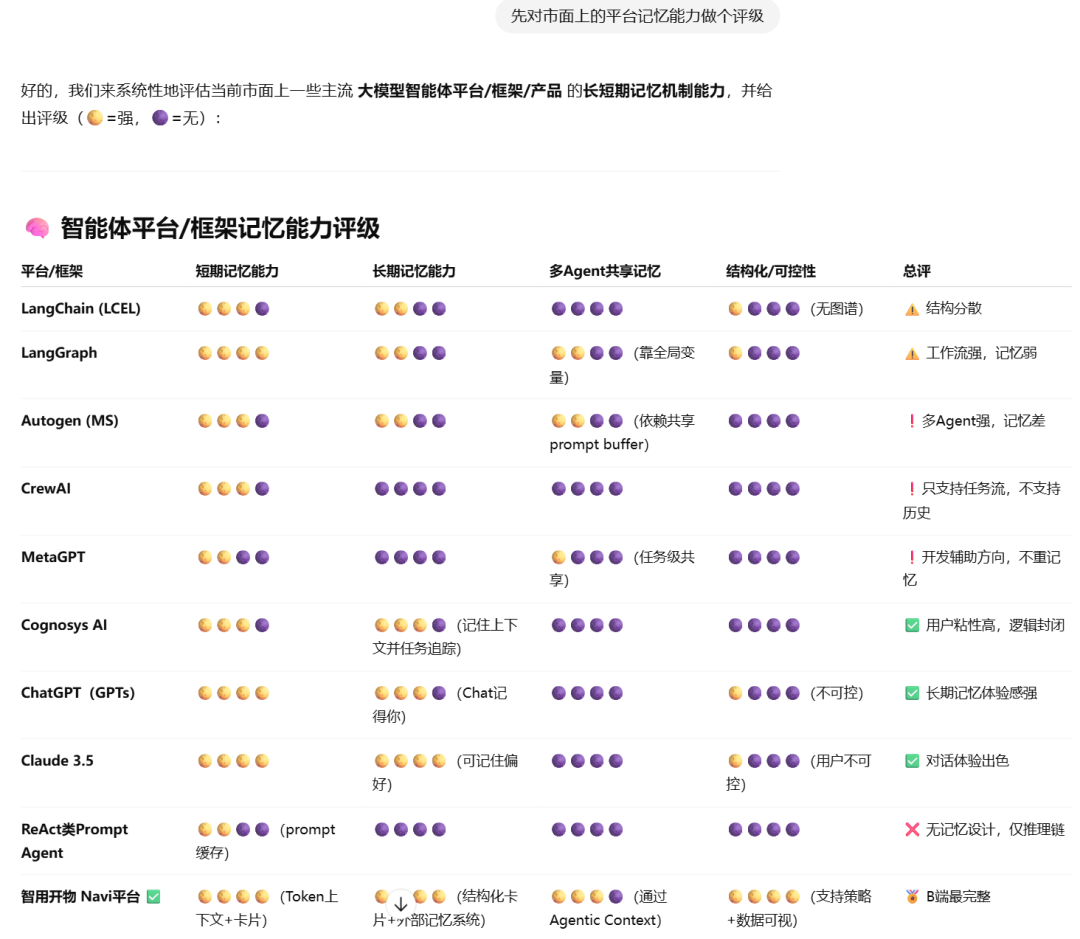Select the MetaGPT row name
The image size is (1080, 939).
(x=53, y=557)
